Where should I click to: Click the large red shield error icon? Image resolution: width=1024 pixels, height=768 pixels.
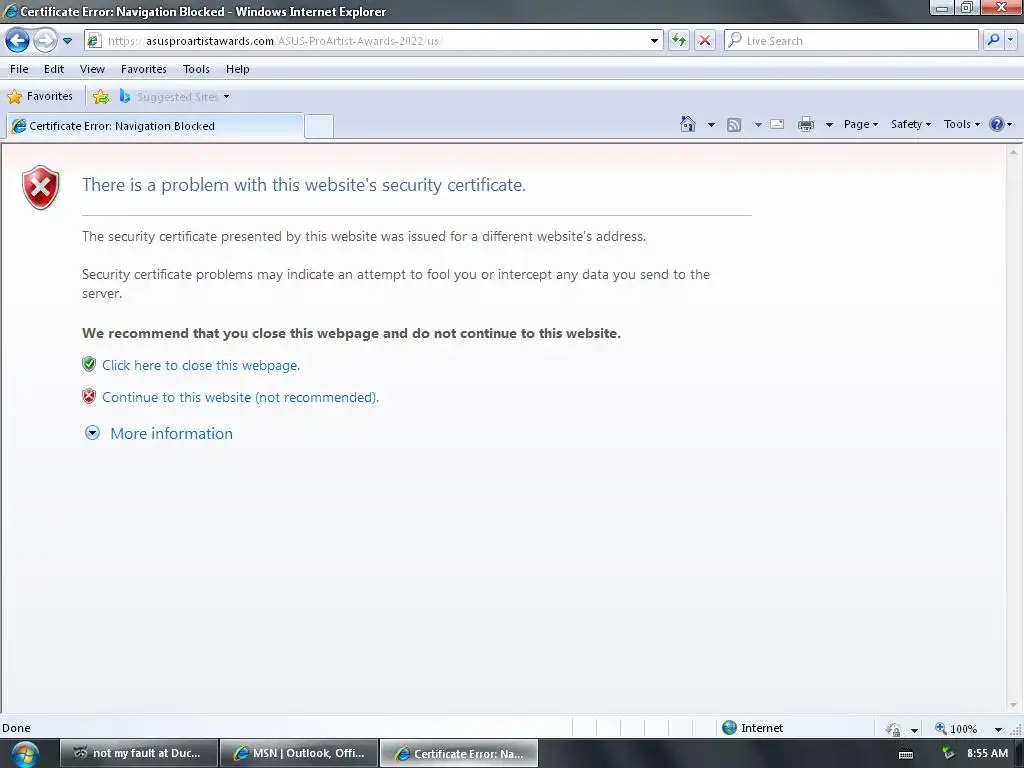(x=40, y=187)
